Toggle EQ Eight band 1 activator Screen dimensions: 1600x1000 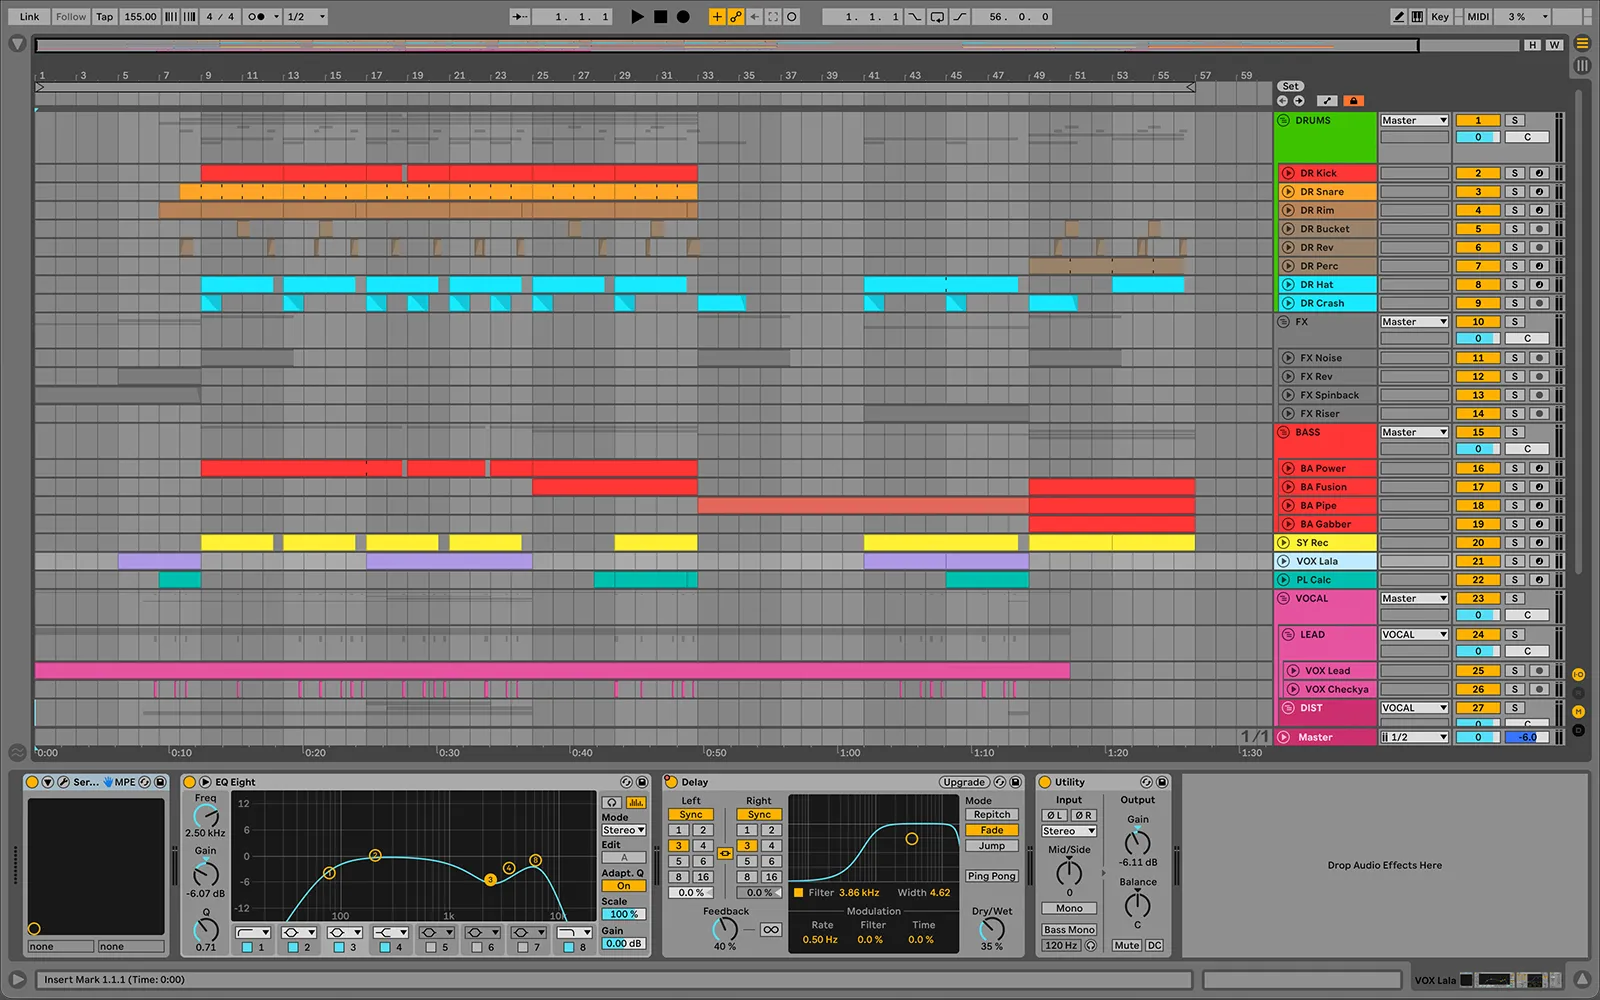pos(247,947)
